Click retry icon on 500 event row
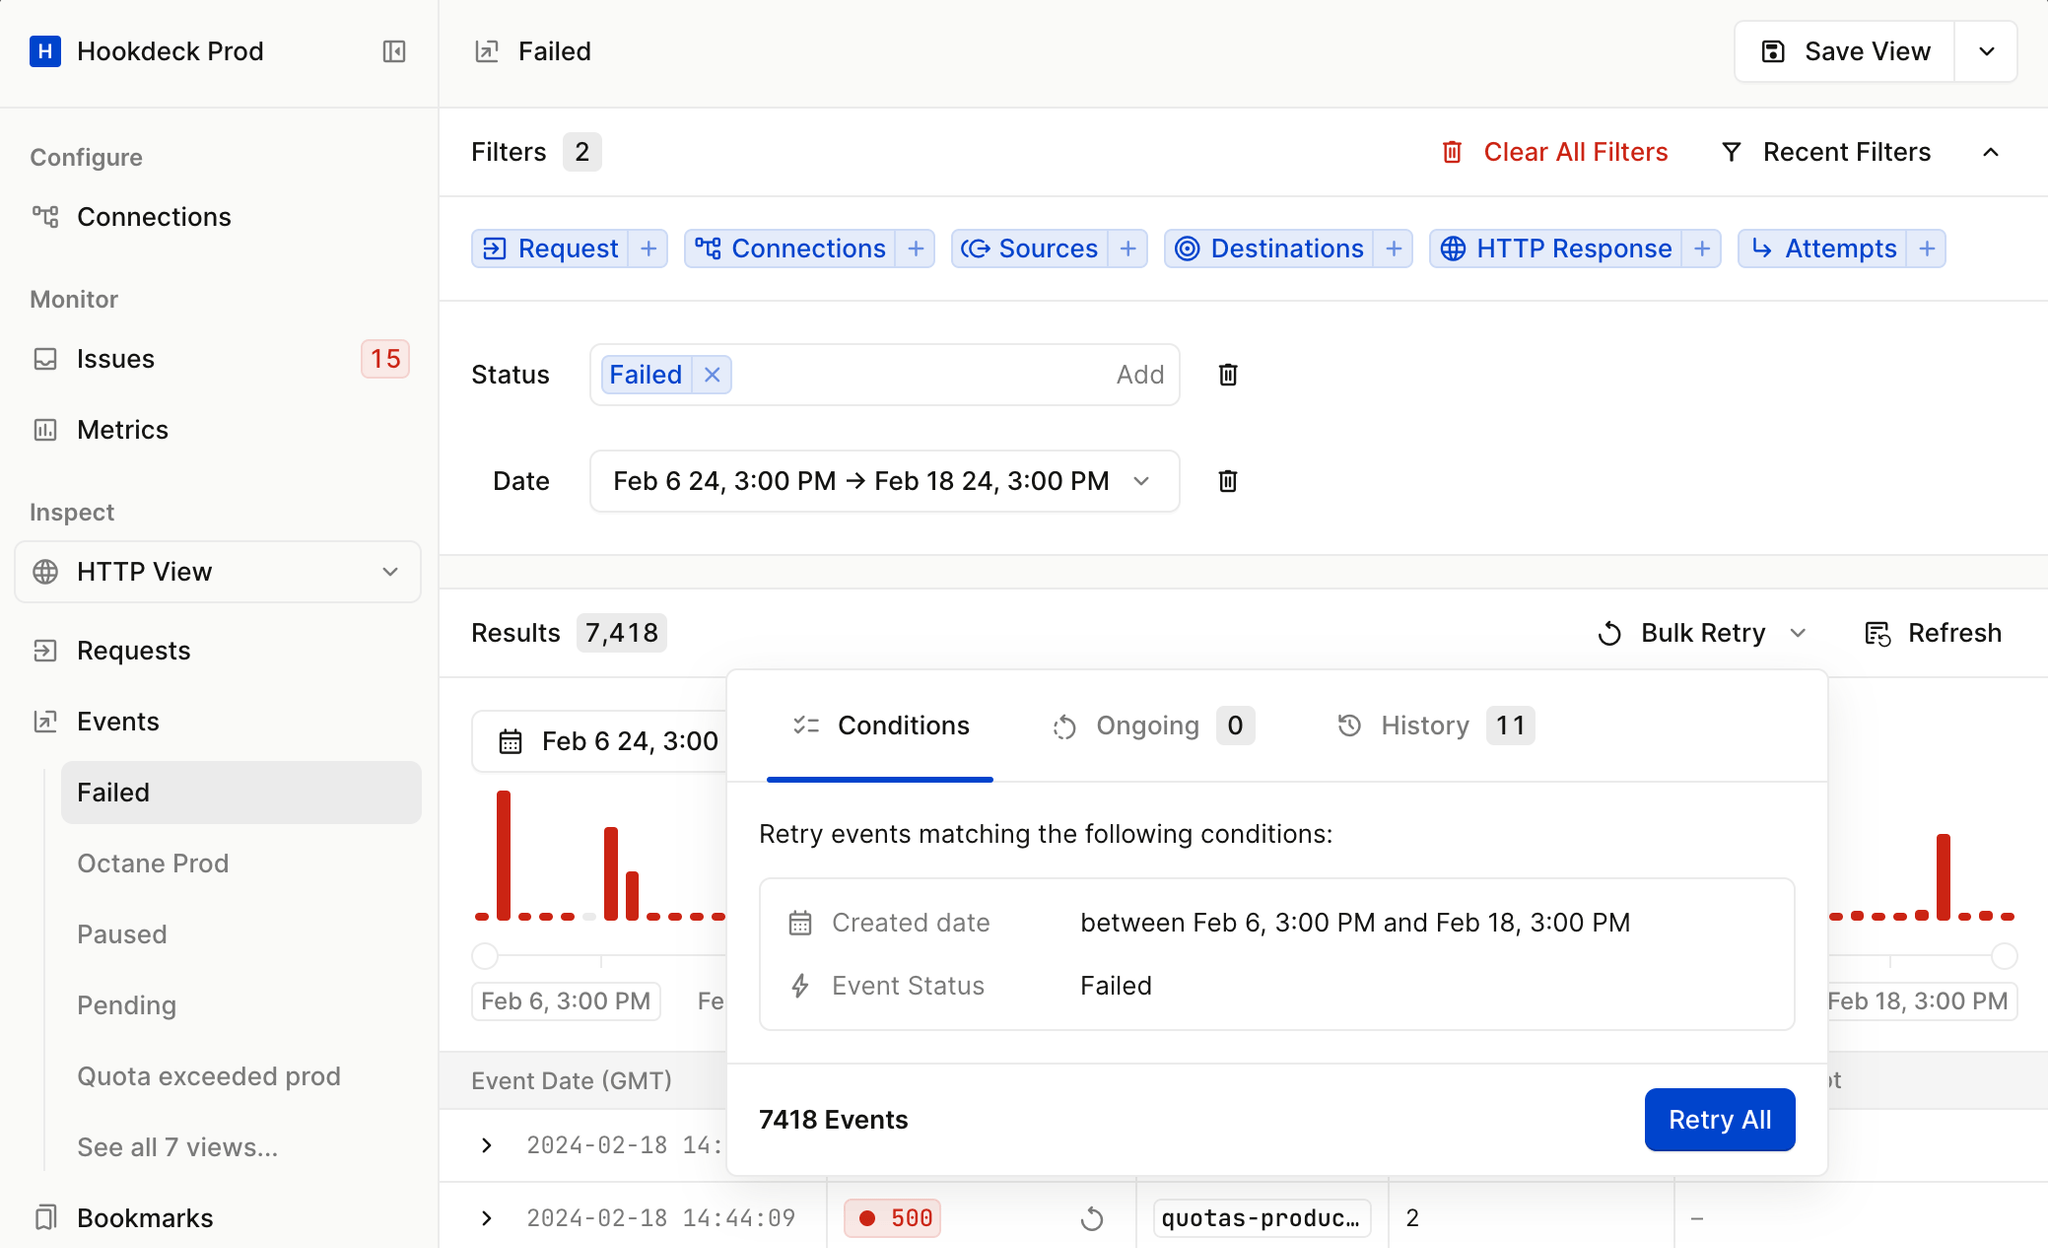This screenshot has width=2048, height=1248. pyautogui.click(x=1092, y=1218)
